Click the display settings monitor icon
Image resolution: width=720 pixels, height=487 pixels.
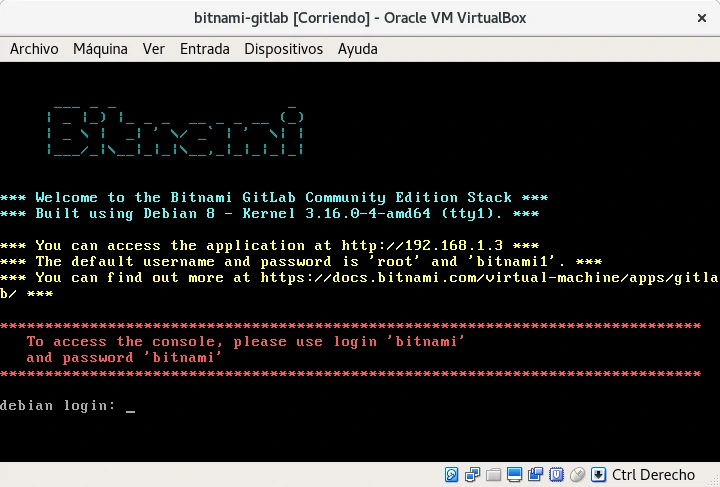coord(515,474)
